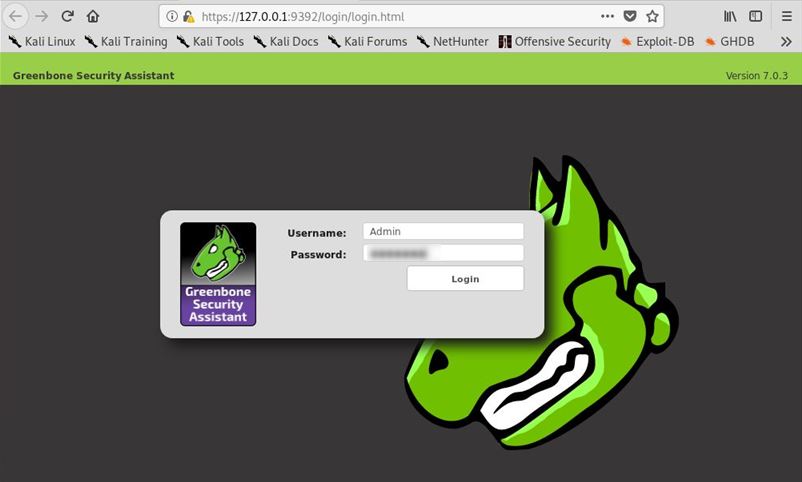The width and height of the screenshot is (802, 482).
Task: Click the browser Back arrow
Action: 15,16
